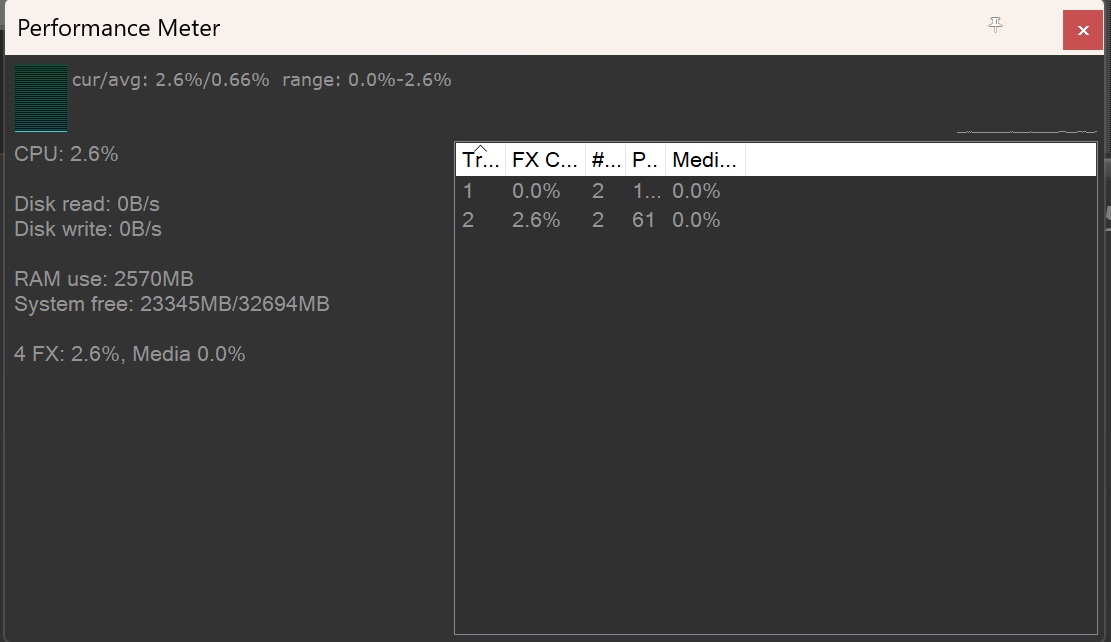The image size is (1111, 642).
Task: Click the 61 value in row 2
Action: pos(644,220)
